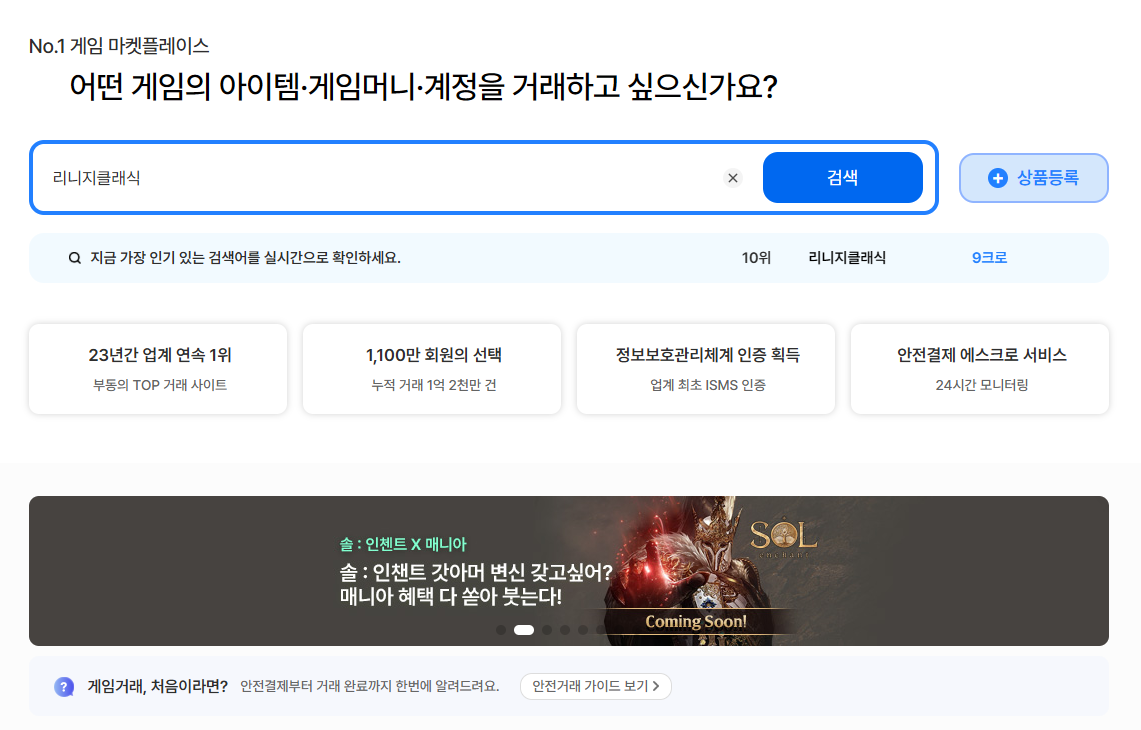Select trending keyword 리니지클래식 ranked 10위
The height and width of the screenshot is (730, 1141).
point(847,258)
